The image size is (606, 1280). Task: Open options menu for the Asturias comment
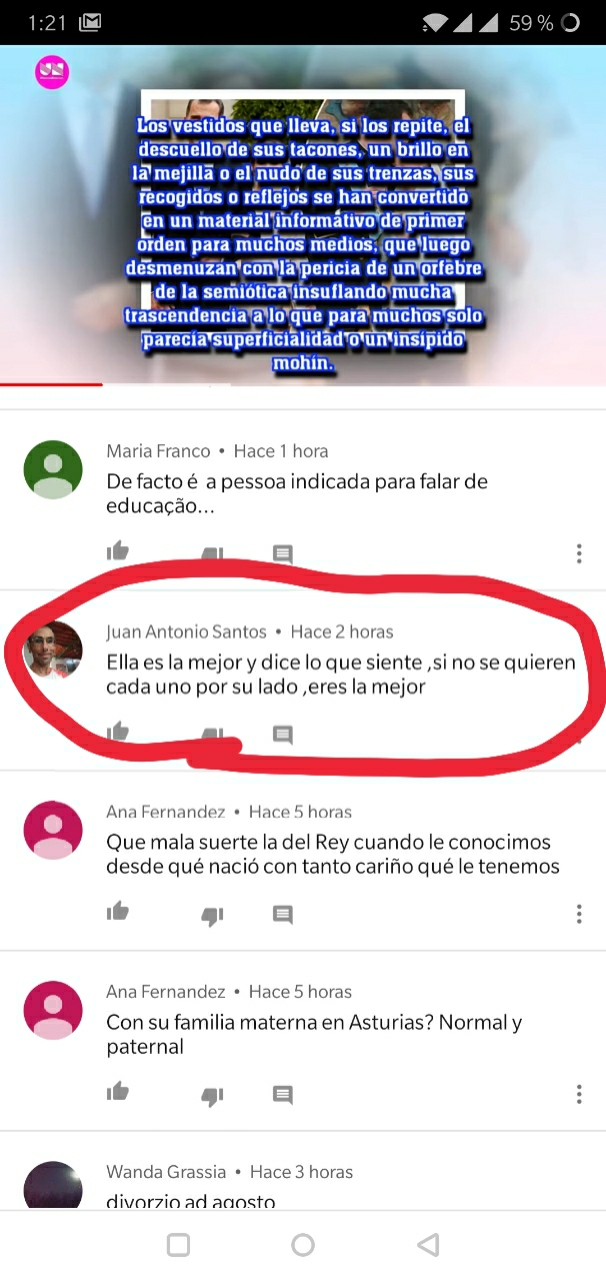(x=579, y=1093)
